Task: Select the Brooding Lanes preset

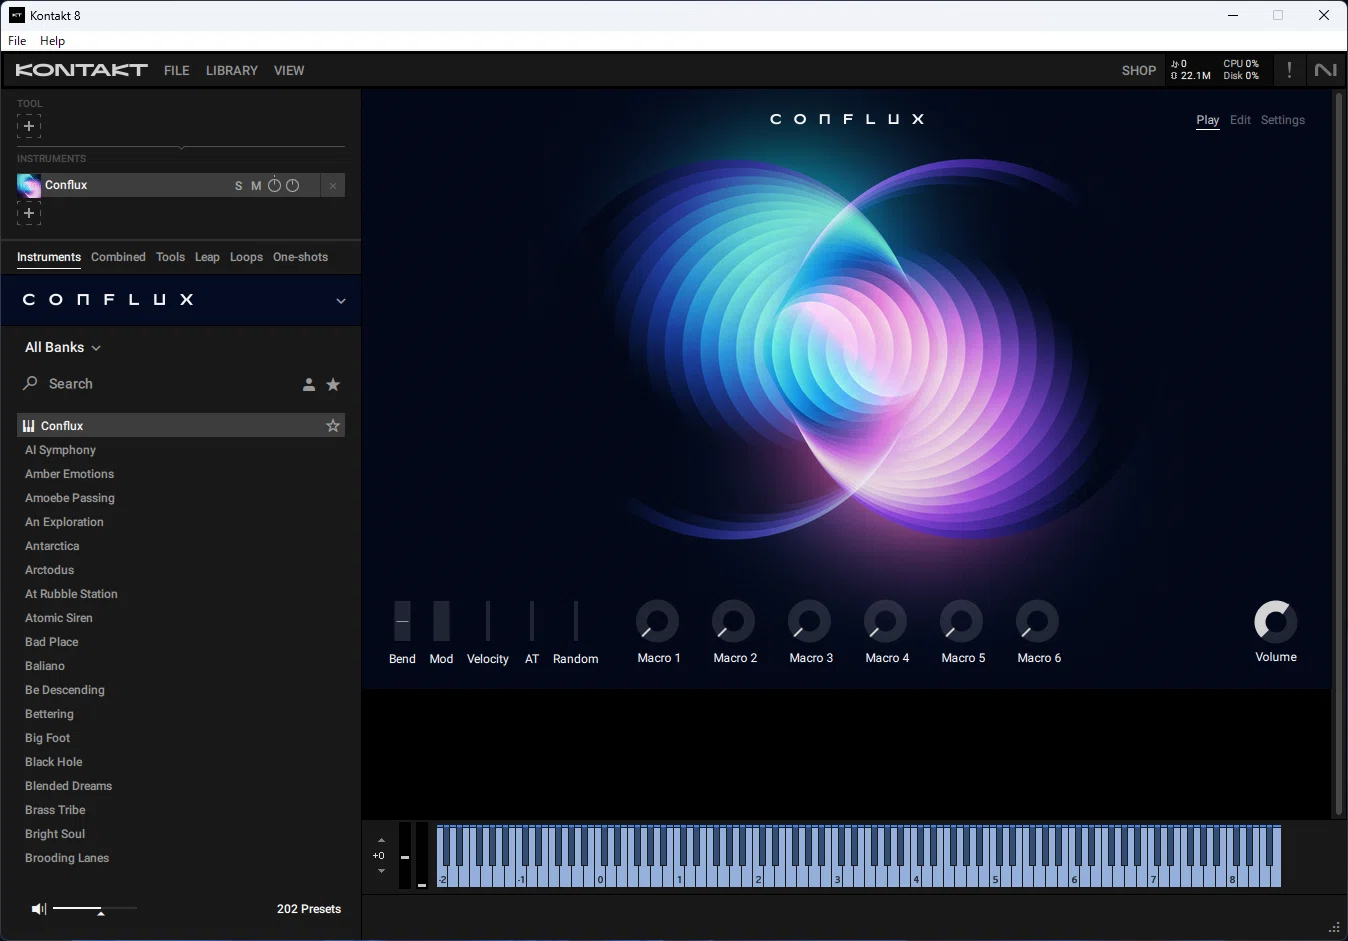Action: pyautogui.click(x=67, y=858)
